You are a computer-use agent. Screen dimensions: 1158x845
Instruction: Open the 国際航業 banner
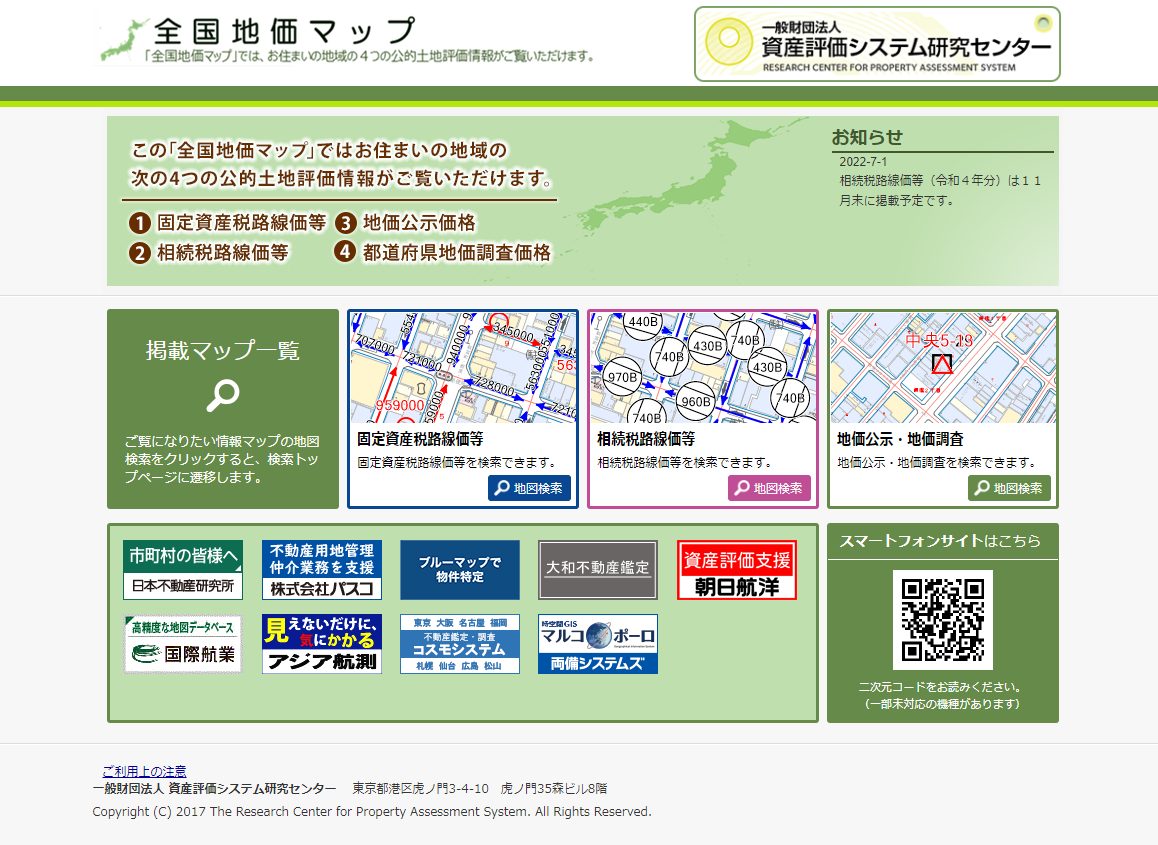[182, 644]
